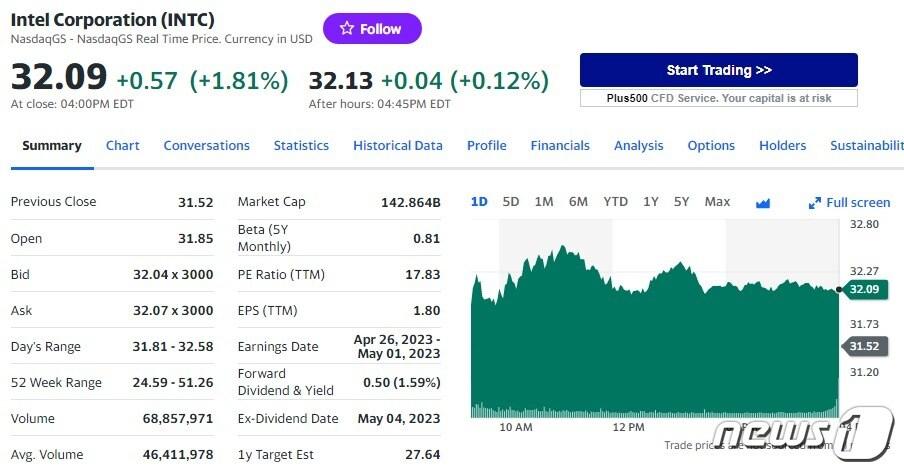Click the 31.52 previous close marker
904x473 pixels.
click(x=862, y=346)
